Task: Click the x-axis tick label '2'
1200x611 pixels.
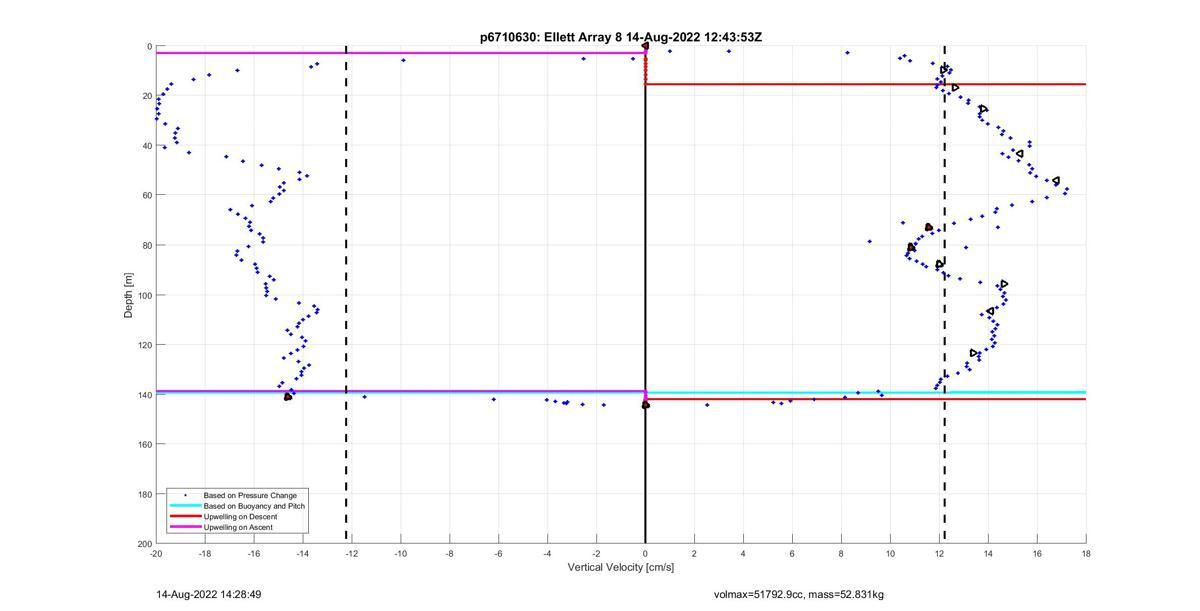Action: tap(695, 553)
